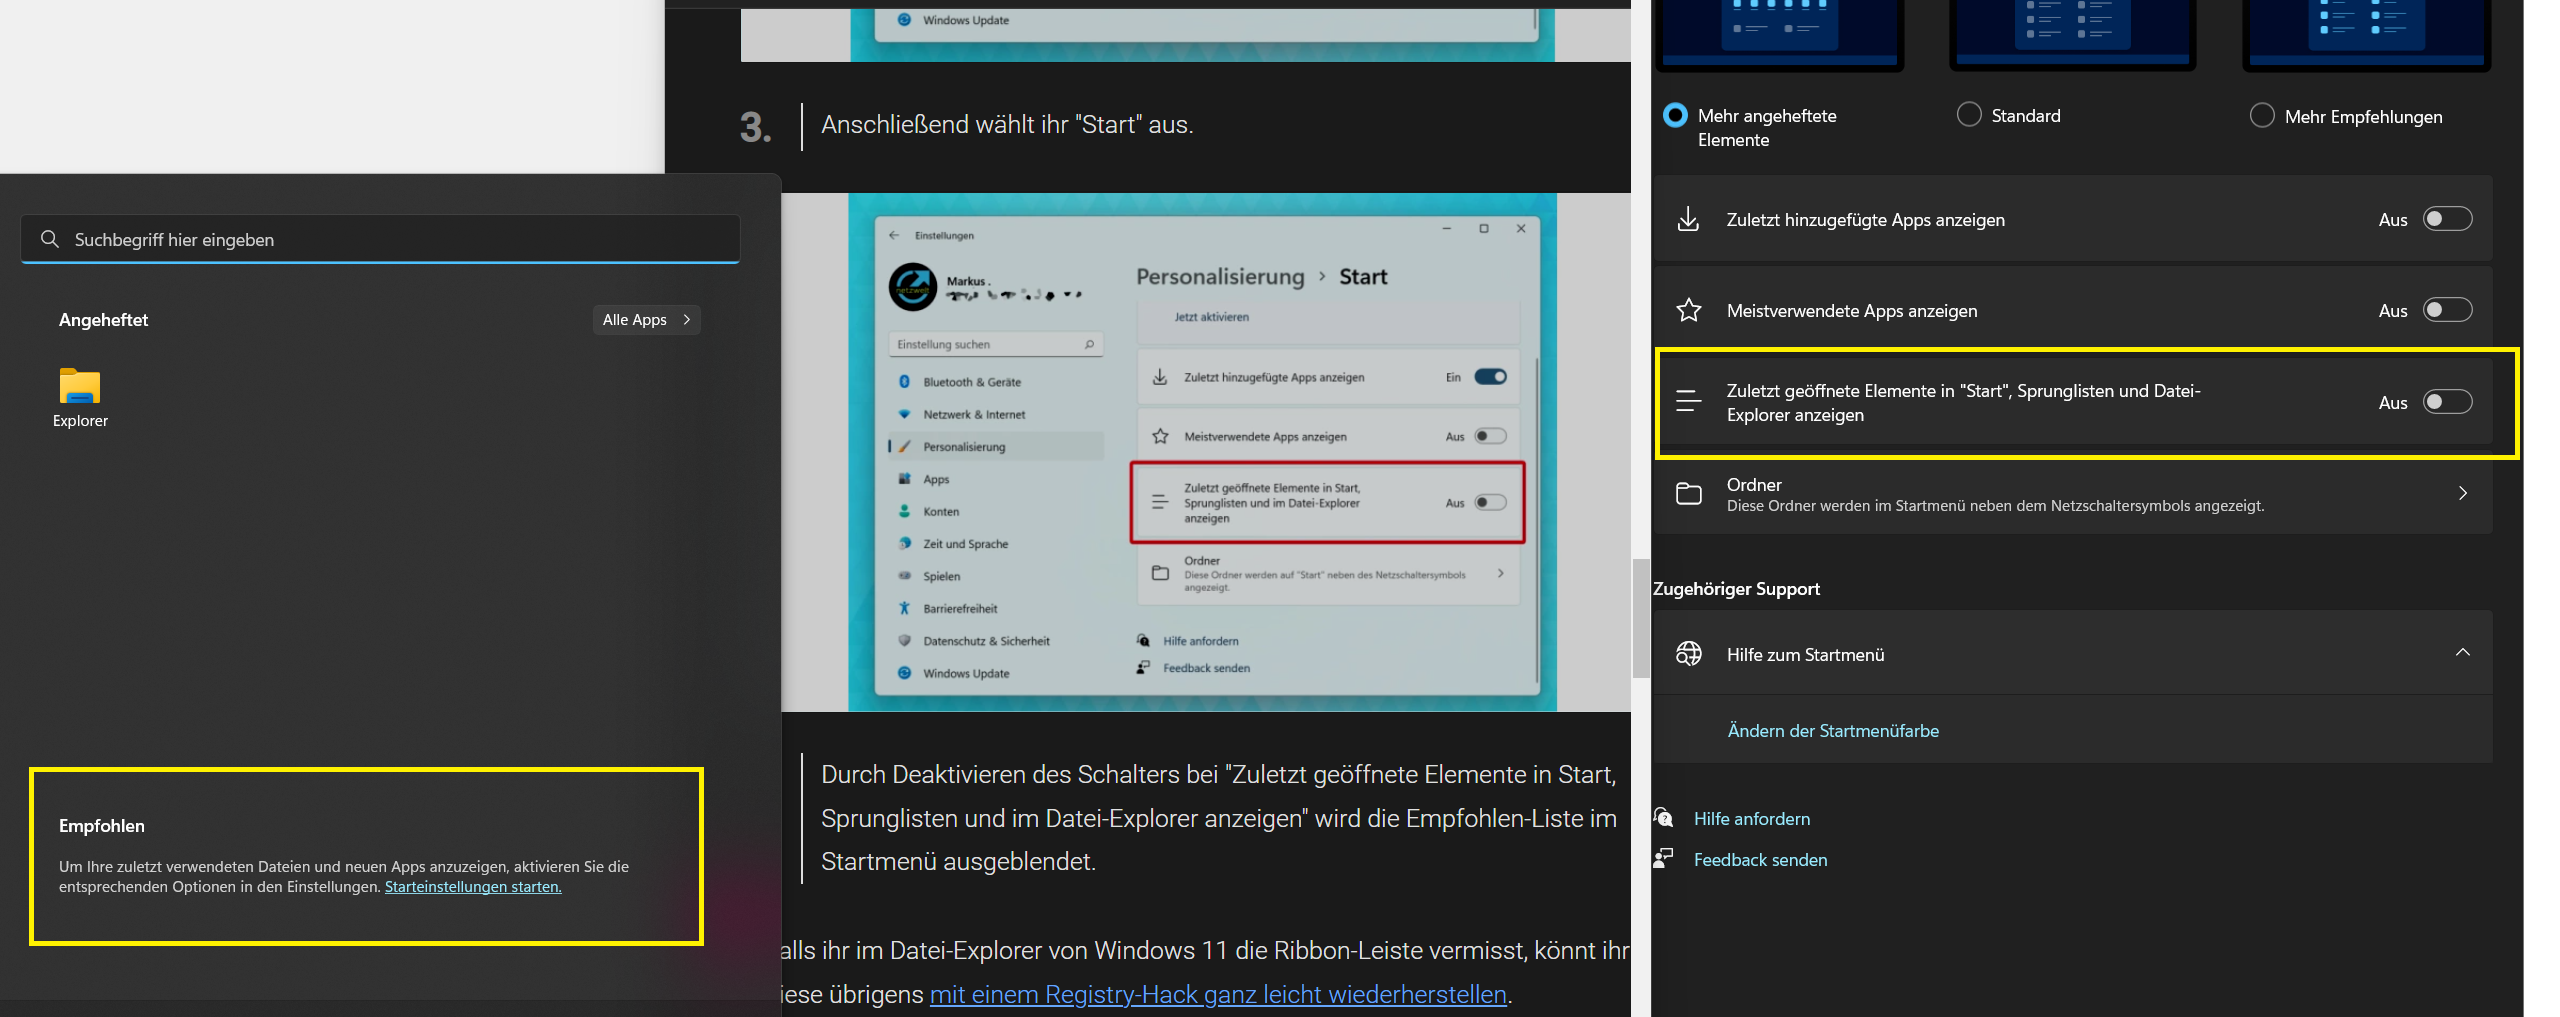Click the Personalisierung breadcrumb in article screenshot
This screenshot has width=2560, height=1017.
[x=1220, y=277]
